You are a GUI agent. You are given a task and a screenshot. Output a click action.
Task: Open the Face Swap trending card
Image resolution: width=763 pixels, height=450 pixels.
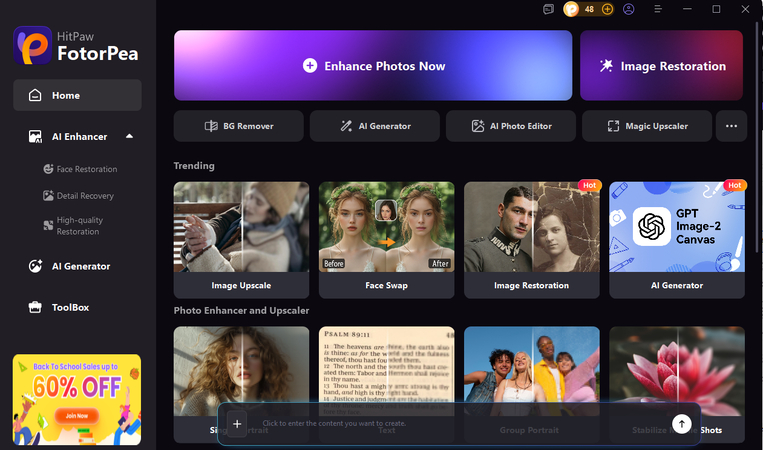click(386, 240)
